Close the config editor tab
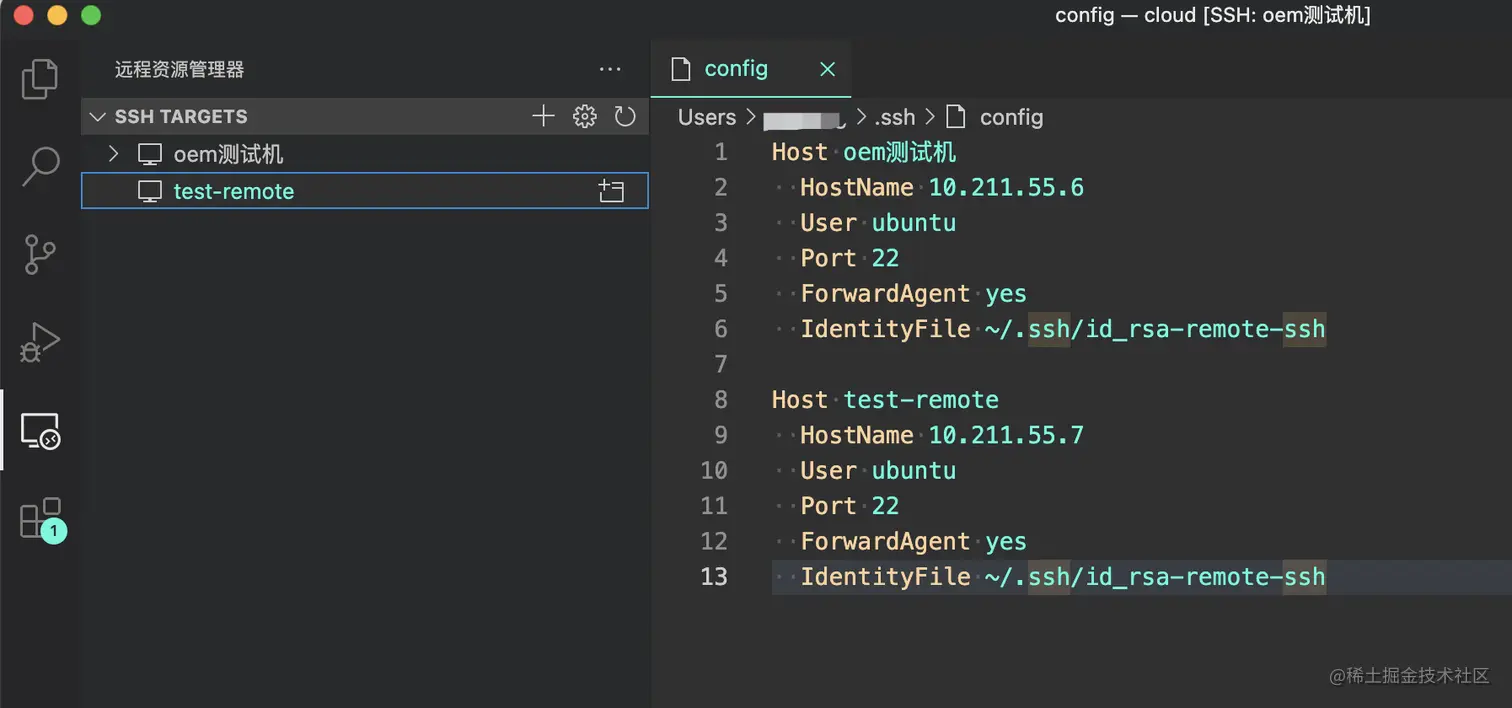 pyautogui.click(x=827, y=69)
